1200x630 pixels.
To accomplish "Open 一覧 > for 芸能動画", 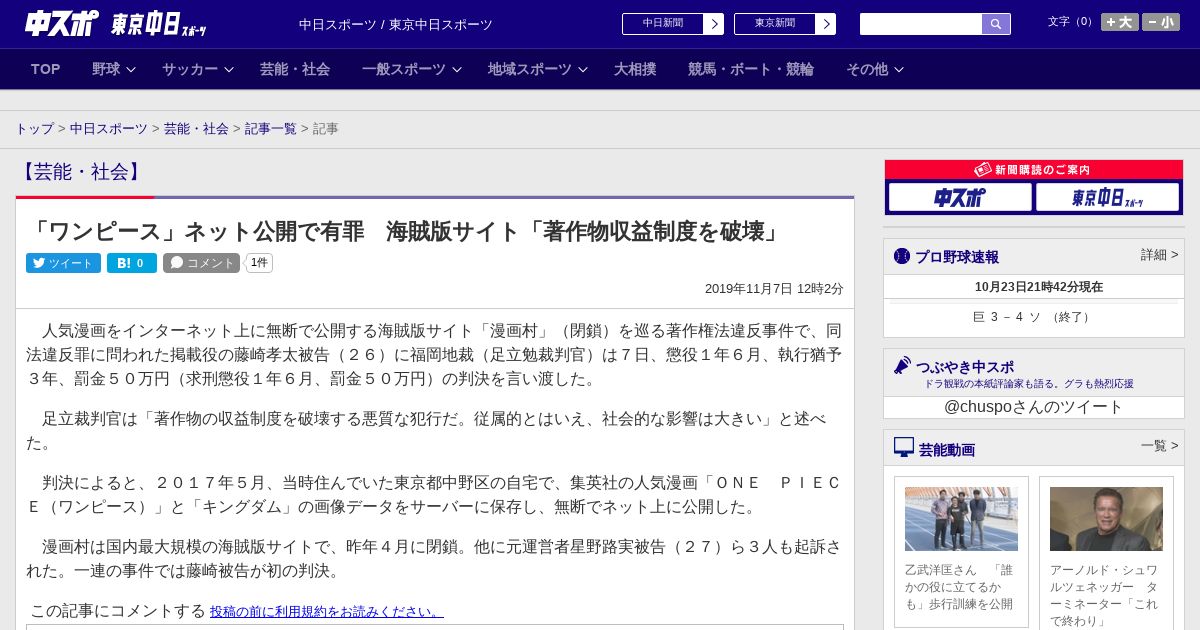I will pyautogui.click(x=1159, y=446).
